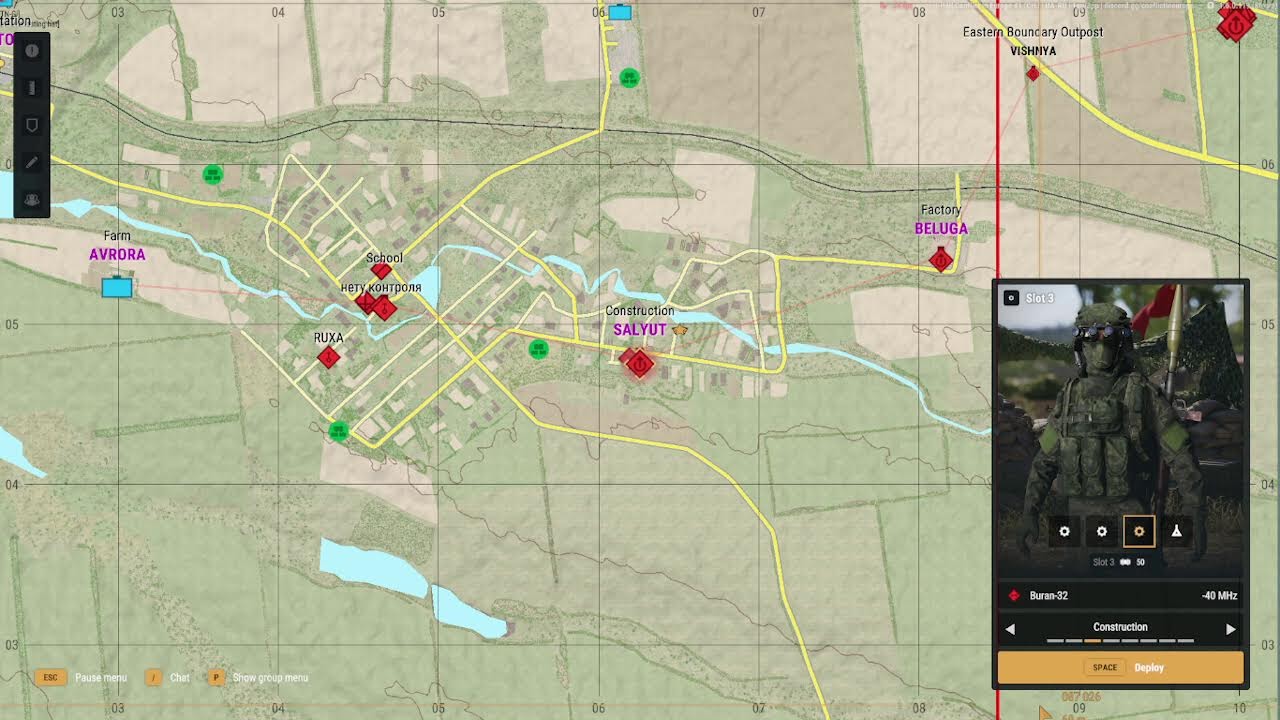Choose the first gear loadout option

pos(1064,532)
